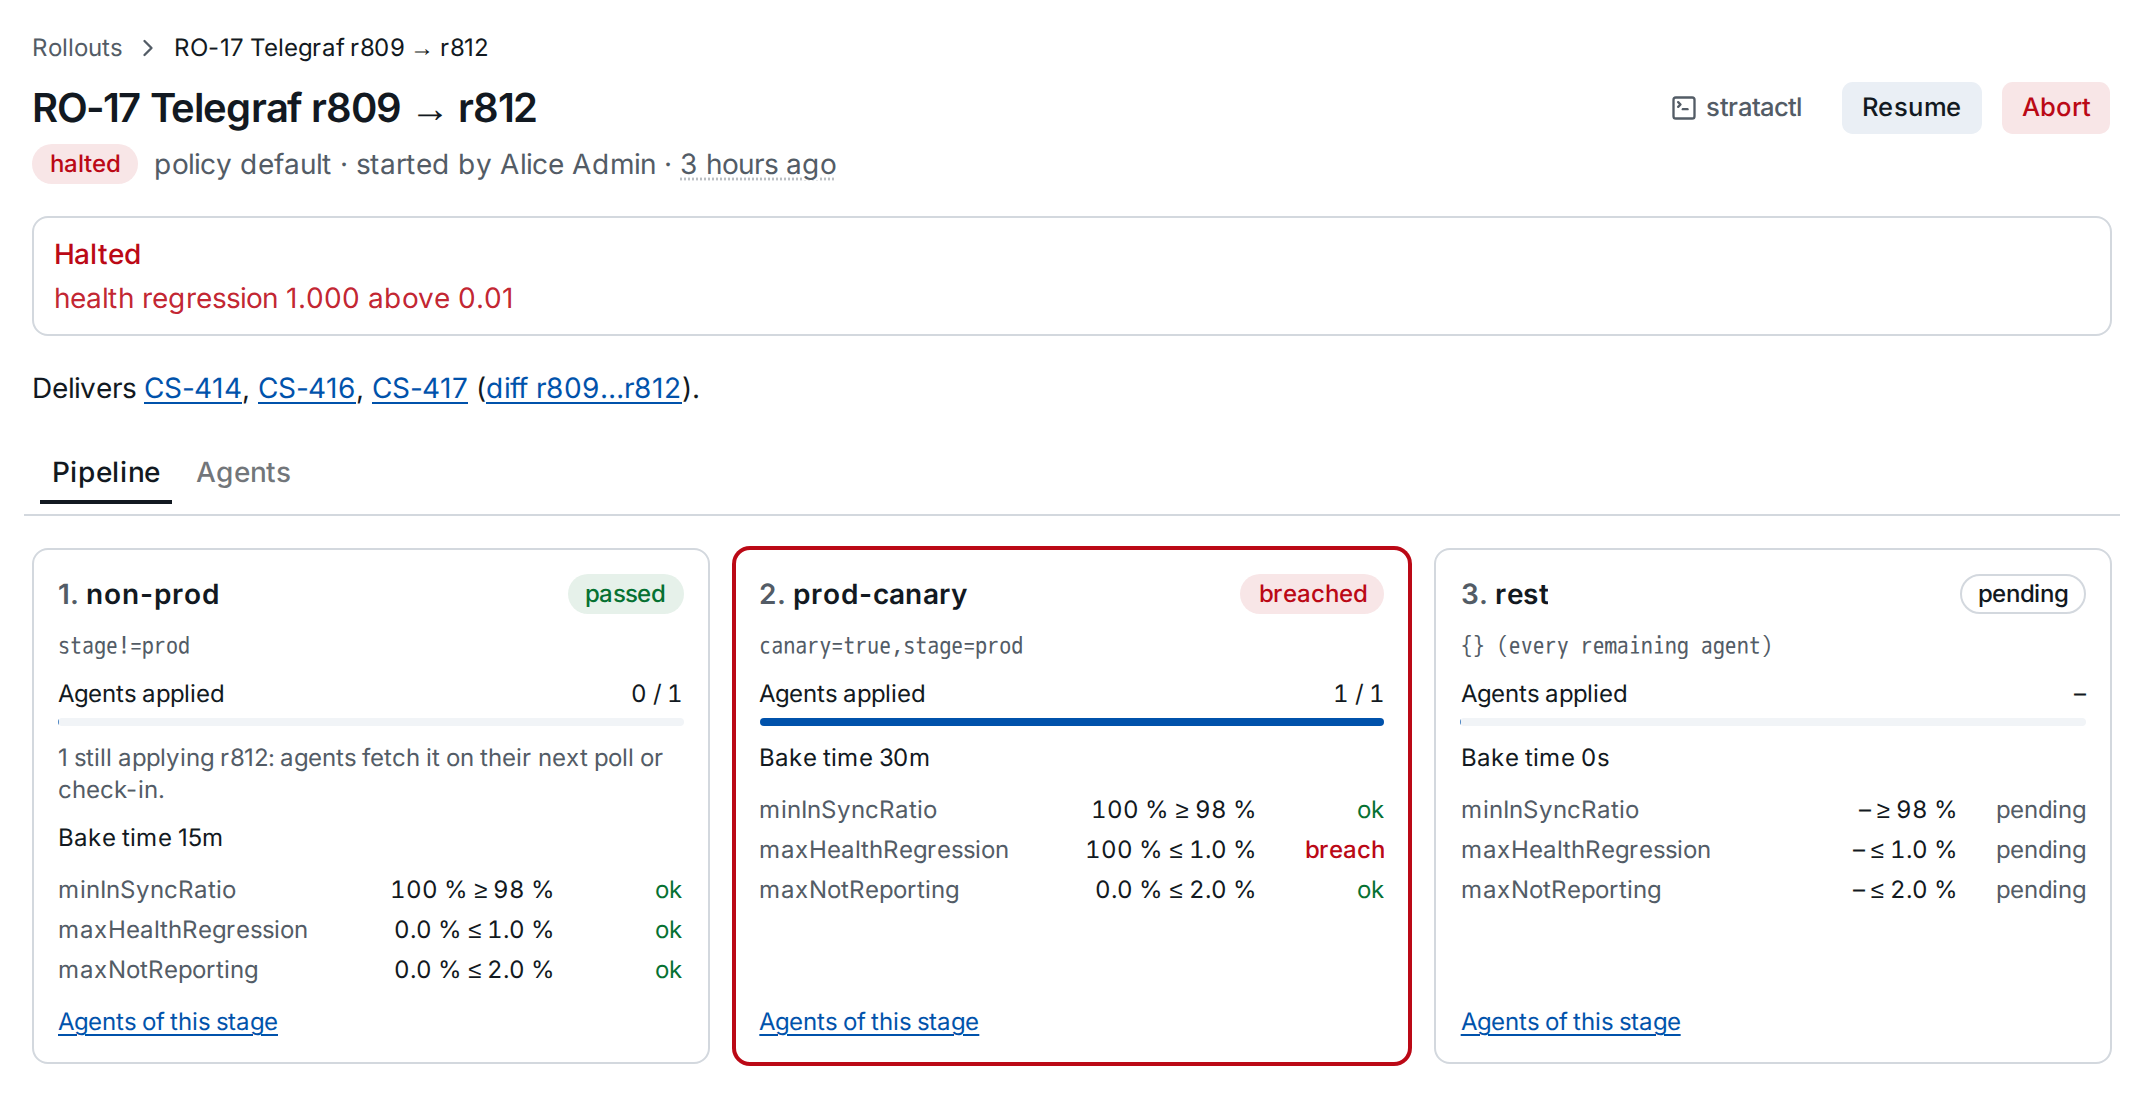Click the breadcrumb chevron separator after Rollouts
Viewport: 2144px width, 1096px height.
[x=148, y=48]
